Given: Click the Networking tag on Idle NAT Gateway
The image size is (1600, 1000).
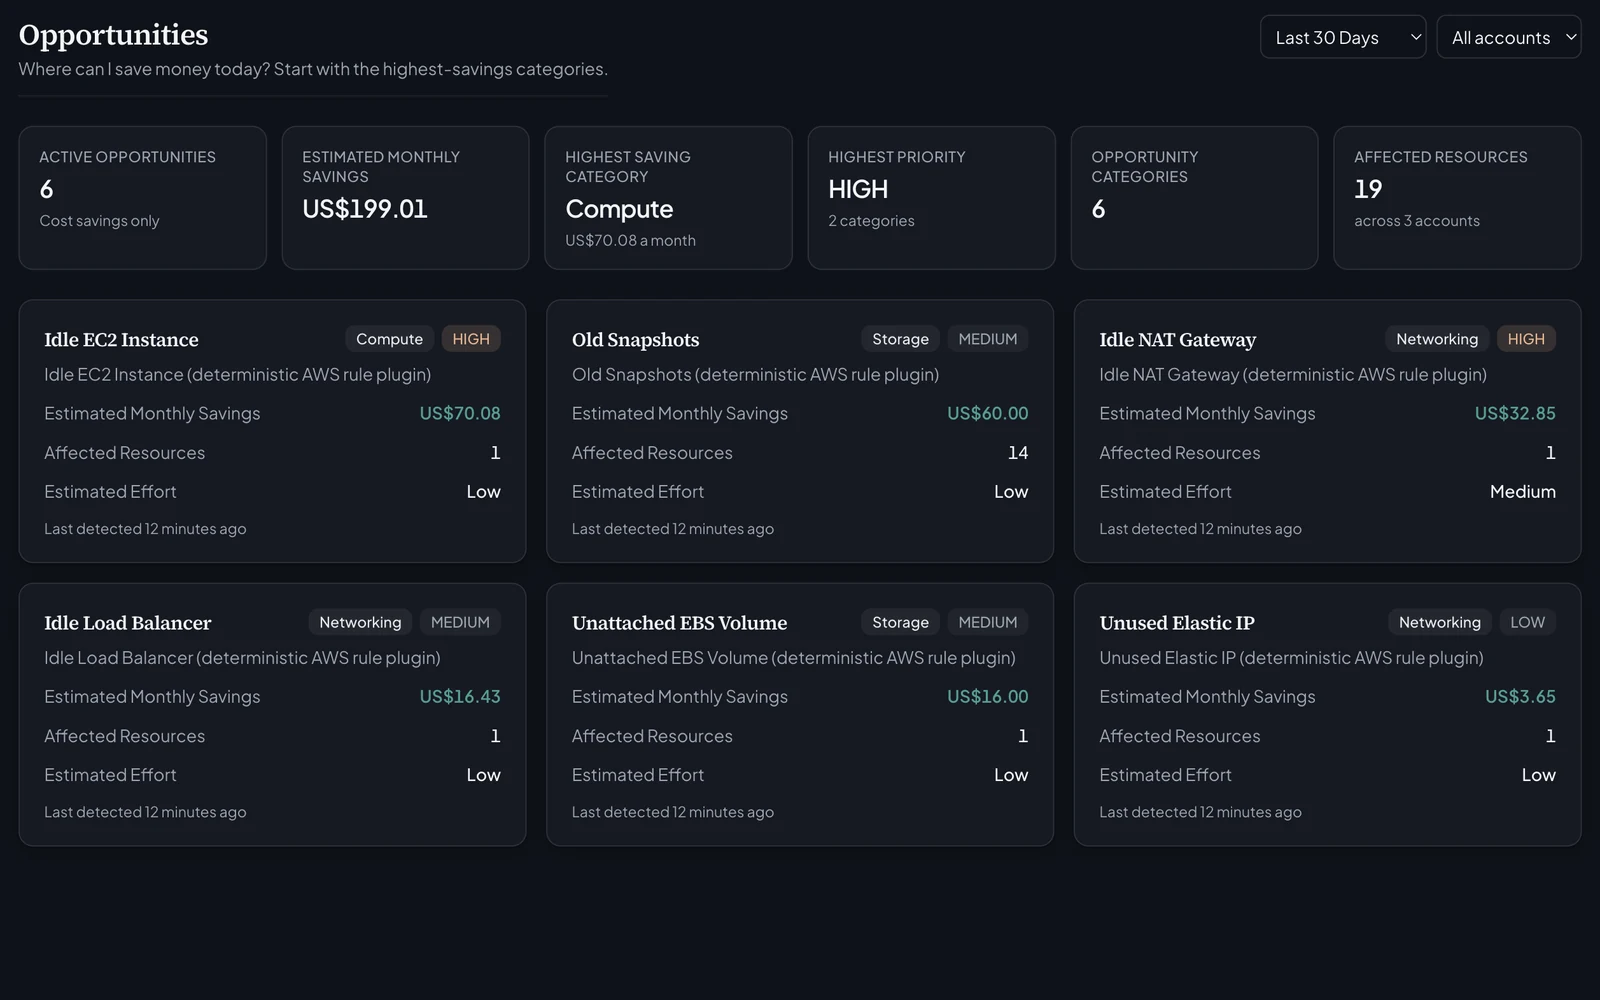Looking at the screenshot, I should pyautogui.click(x=1437, y=339).
